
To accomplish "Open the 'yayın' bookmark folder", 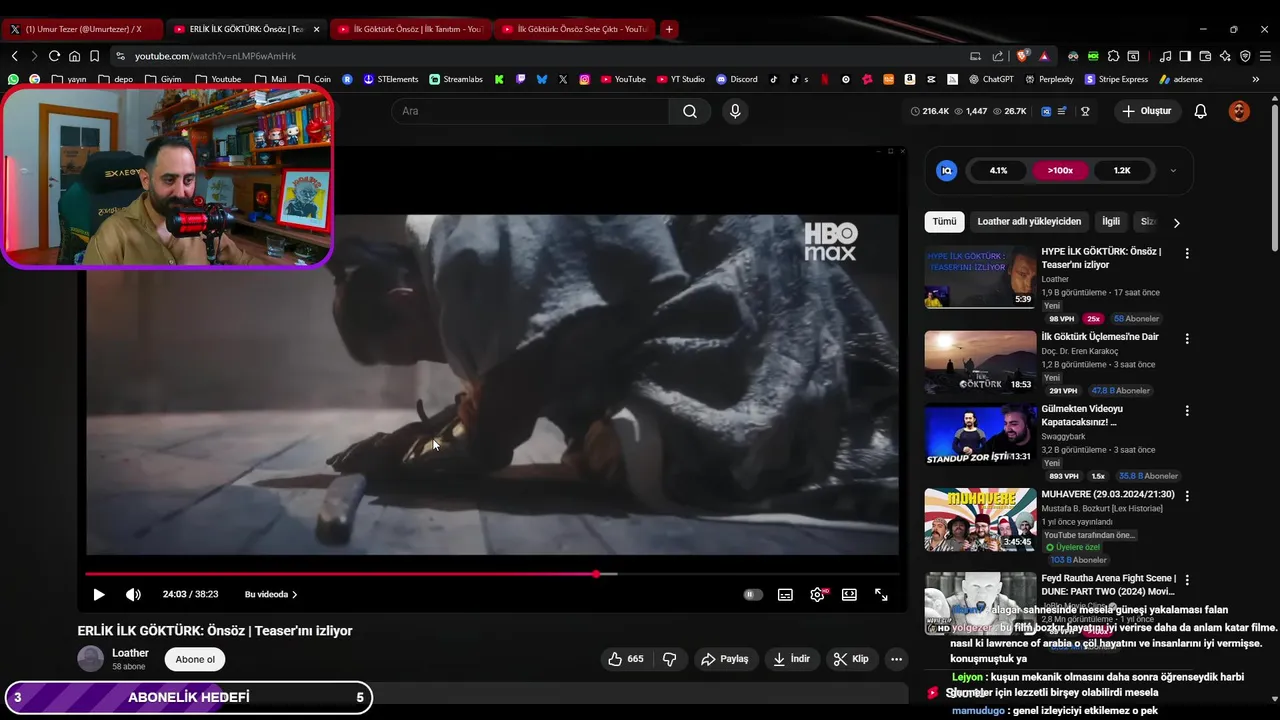I will point(69,79).
